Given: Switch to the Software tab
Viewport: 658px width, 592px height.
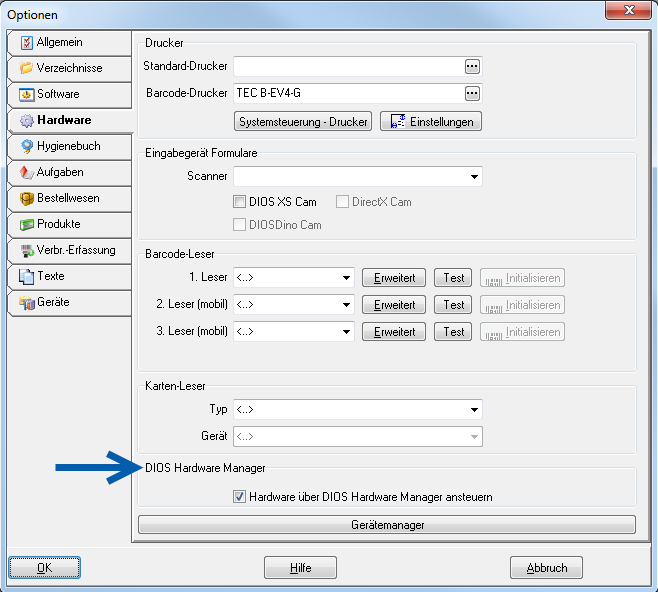Looking at the screenshot, I should click(70, 94).
